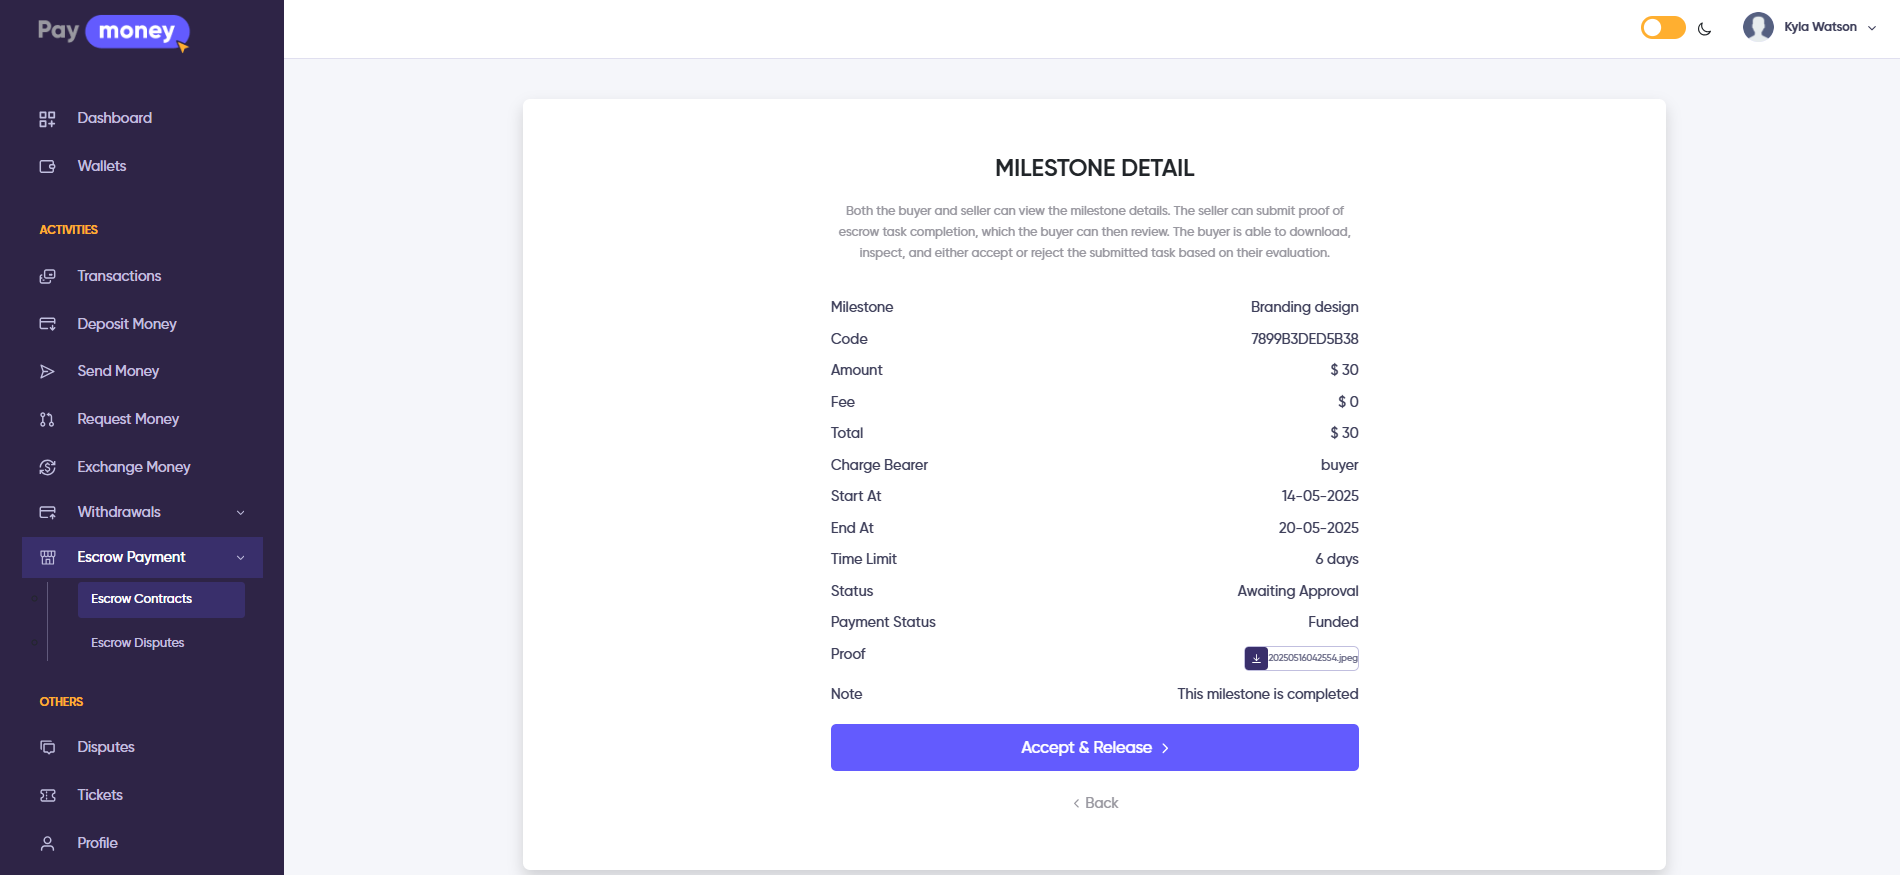Open Escrow Disputes submenu item
The height and width of the screenshot is (875, 1900).
click(x=138, y=643)
